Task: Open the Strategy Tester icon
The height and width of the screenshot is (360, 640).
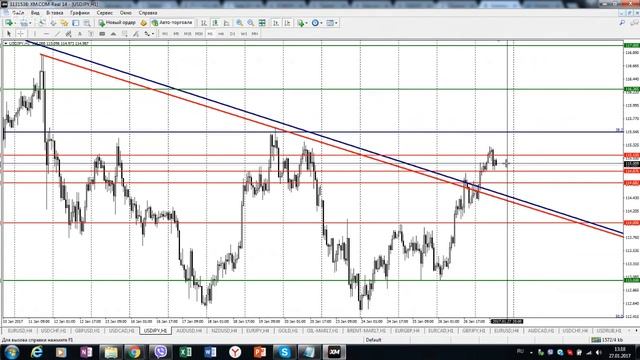Action: [87, 23]
